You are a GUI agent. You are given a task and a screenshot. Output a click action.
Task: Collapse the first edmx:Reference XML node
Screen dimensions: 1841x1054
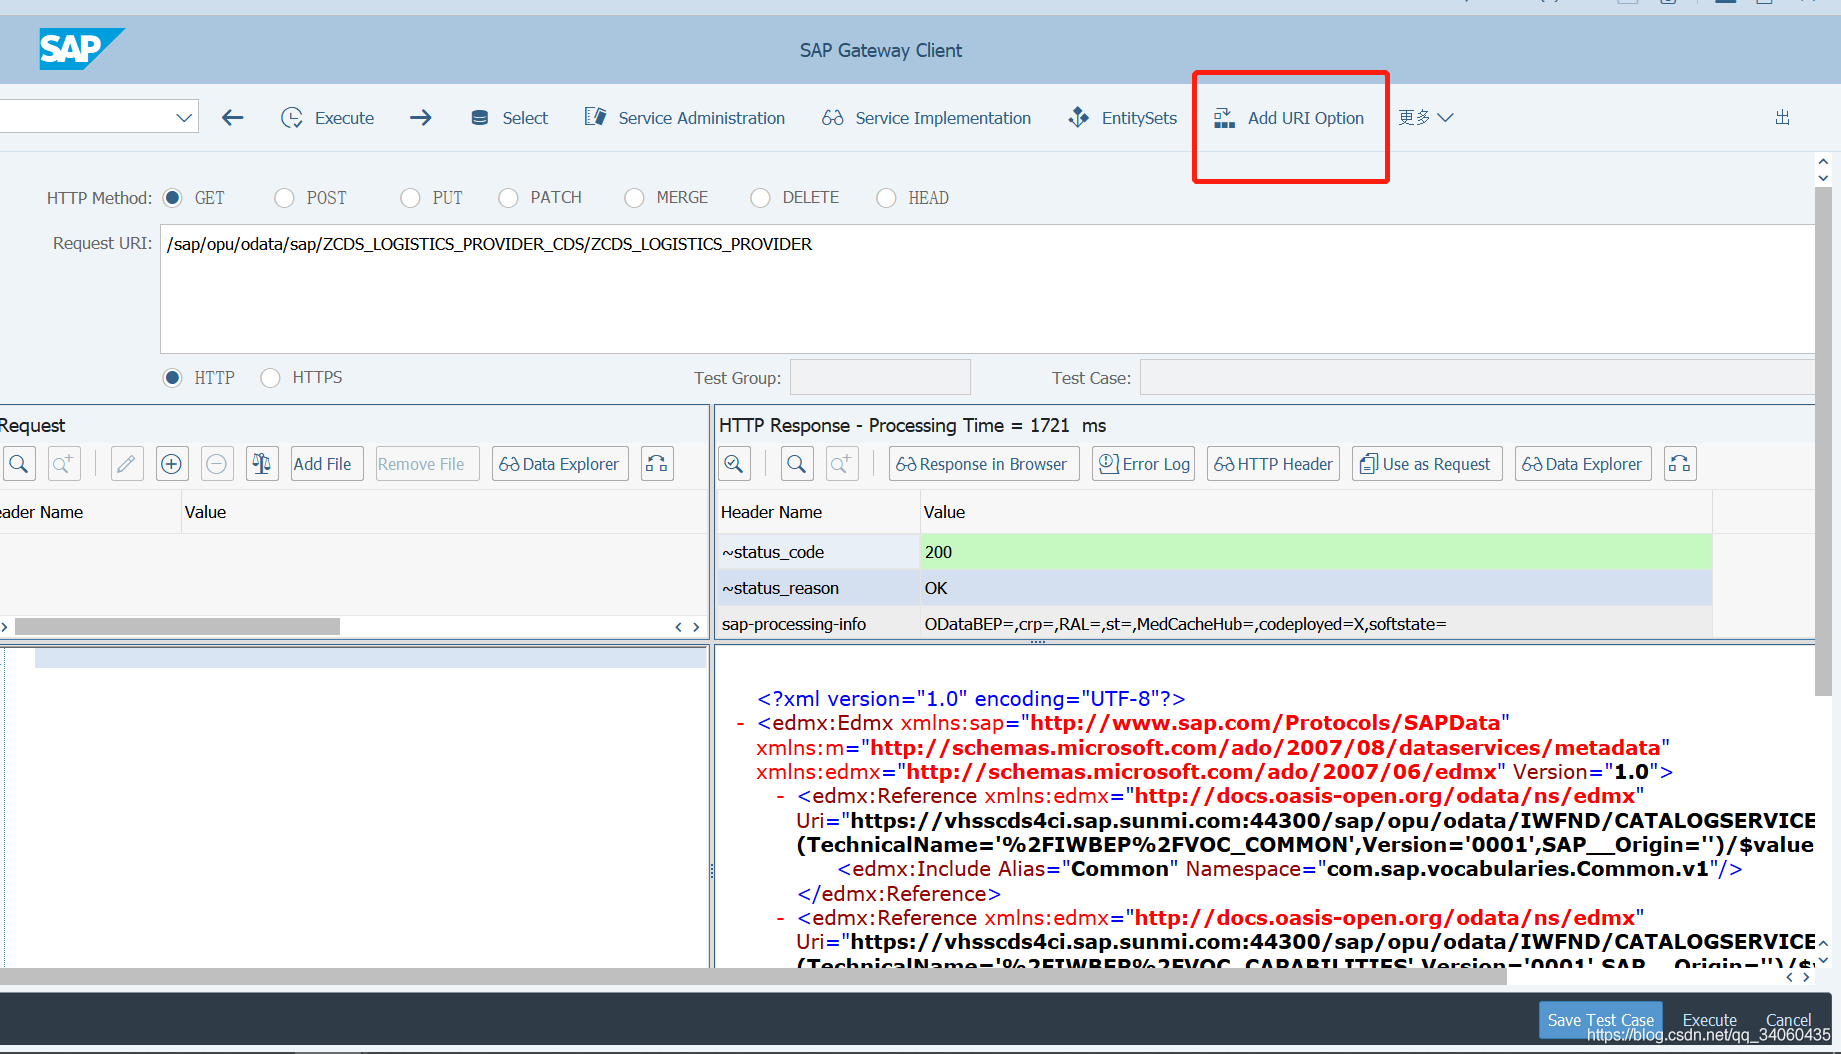coord(780,796)
